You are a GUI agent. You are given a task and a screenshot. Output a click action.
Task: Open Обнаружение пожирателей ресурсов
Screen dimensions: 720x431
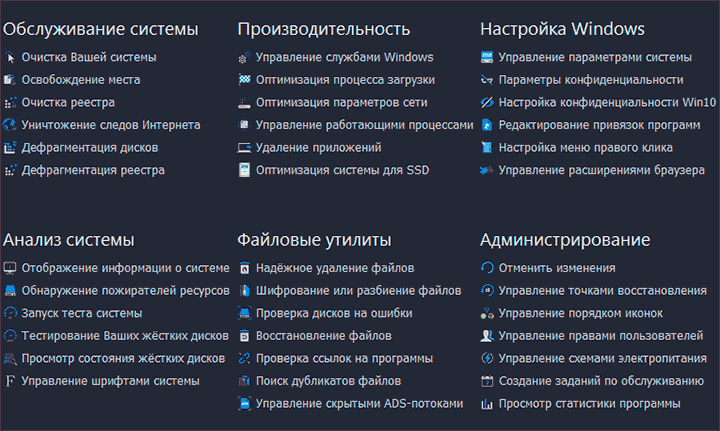pyautogui.click(x=125, y=291)
